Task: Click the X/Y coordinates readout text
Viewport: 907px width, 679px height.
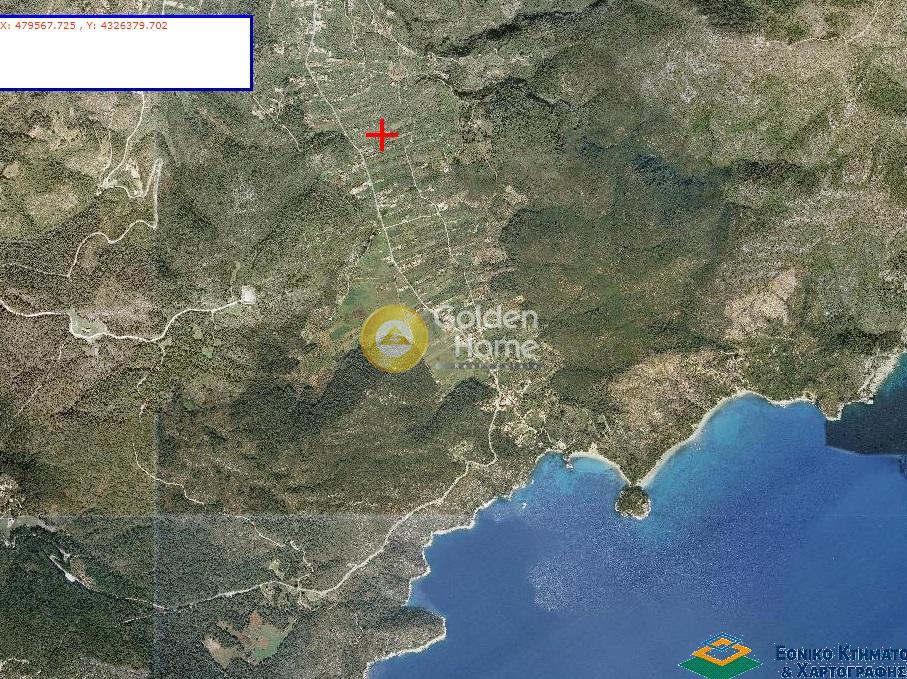Action: [x=84, y=26]
